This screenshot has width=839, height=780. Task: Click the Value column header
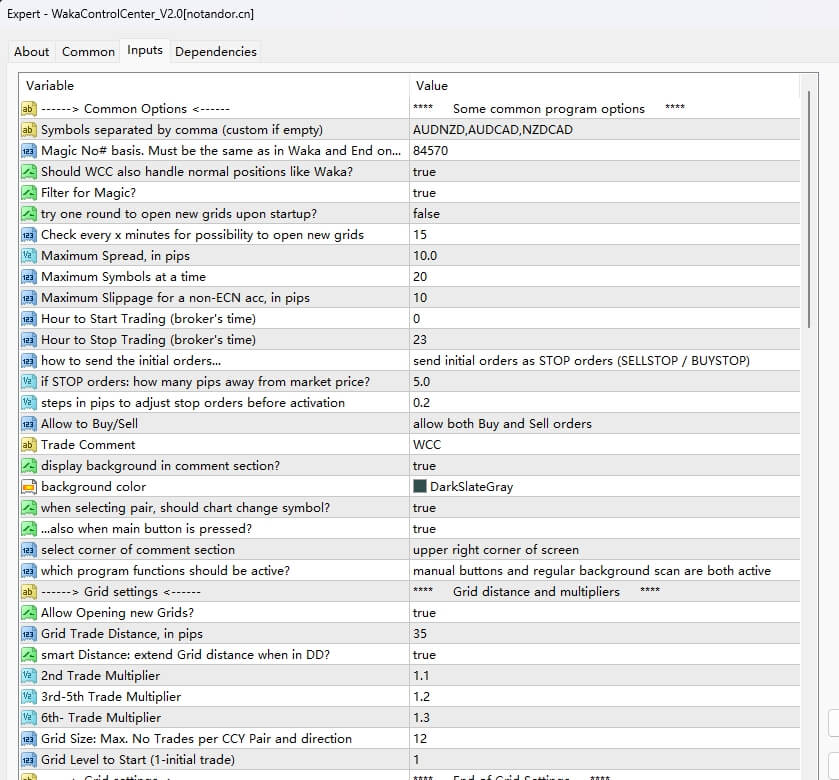432,86
